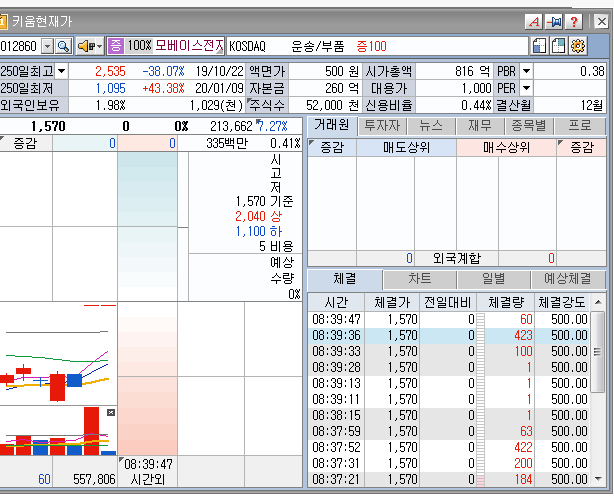Image resolution: width=614 pixels, height=496 pixels.
Task: Click the base price 1,570 기준
Action: click(x=264, y=201)
